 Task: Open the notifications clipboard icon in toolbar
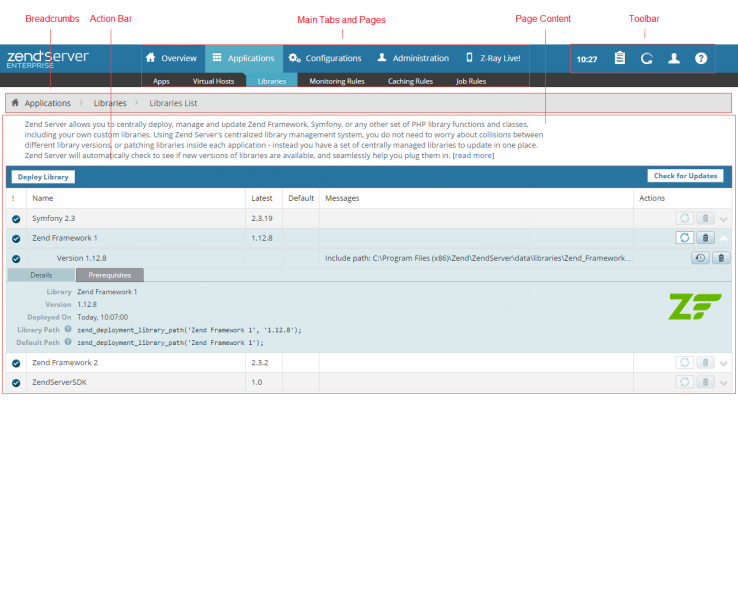(620, 58)
